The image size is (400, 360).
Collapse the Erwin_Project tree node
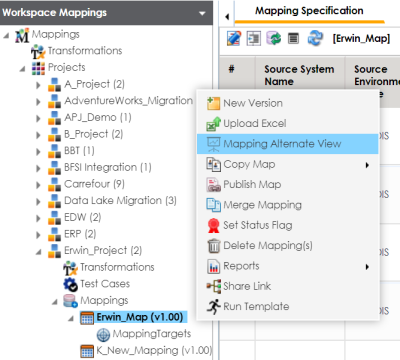(x=39, y=252)
